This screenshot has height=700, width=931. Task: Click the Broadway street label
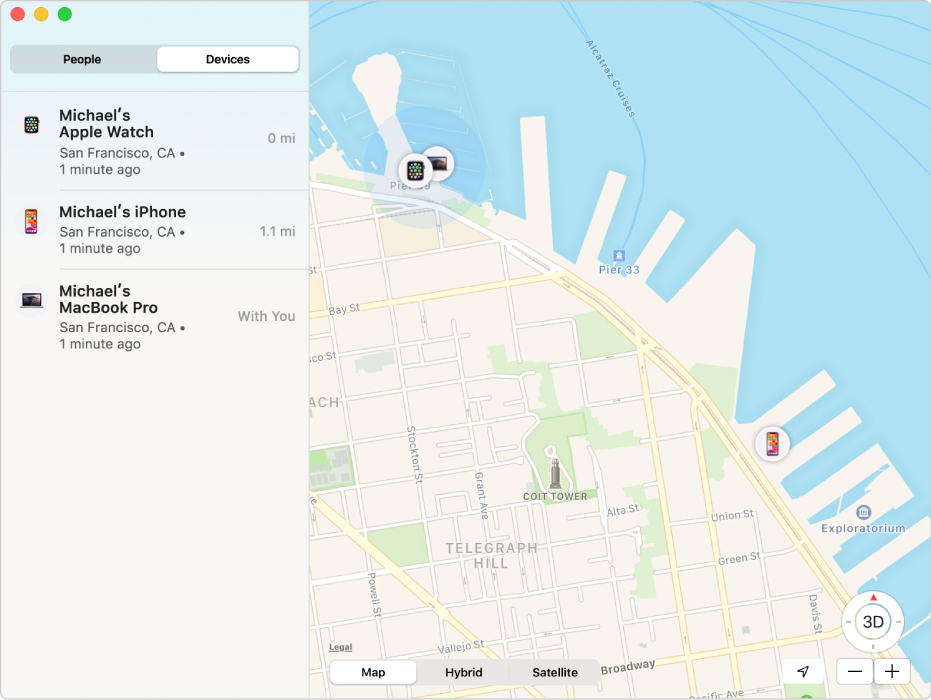628,667
